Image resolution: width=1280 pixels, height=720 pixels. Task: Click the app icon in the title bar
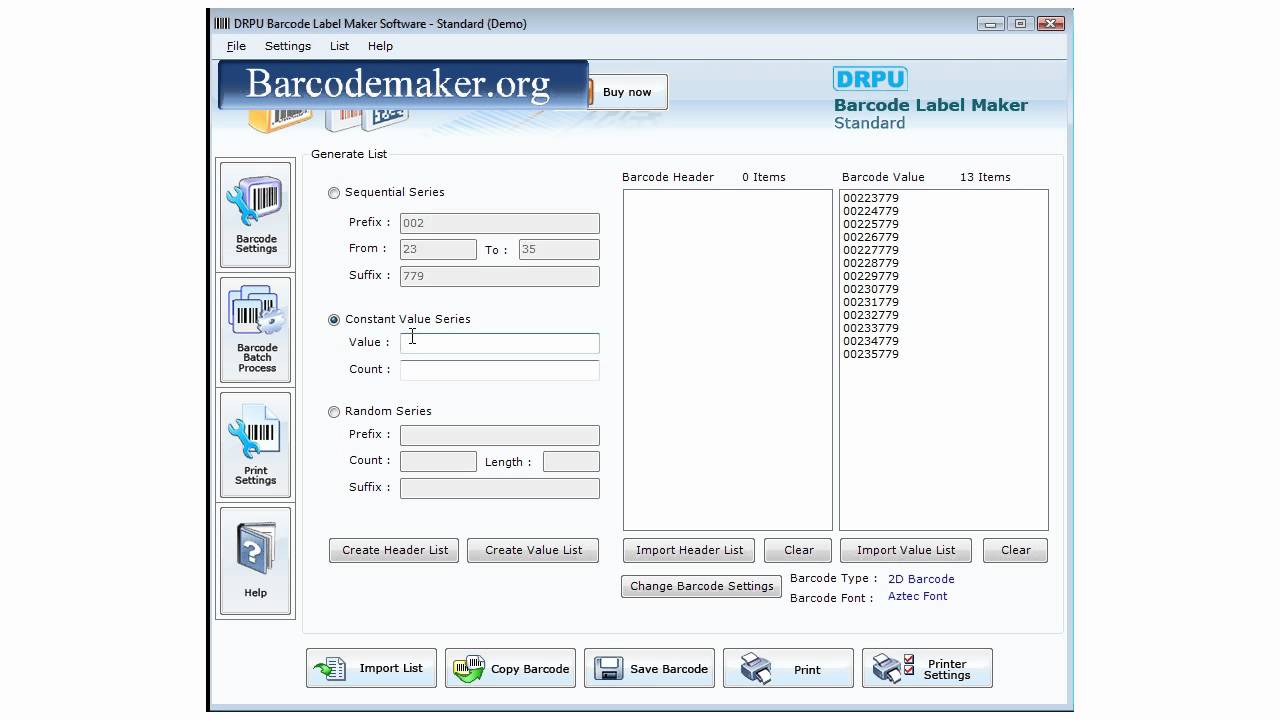[x=222, y=23]
